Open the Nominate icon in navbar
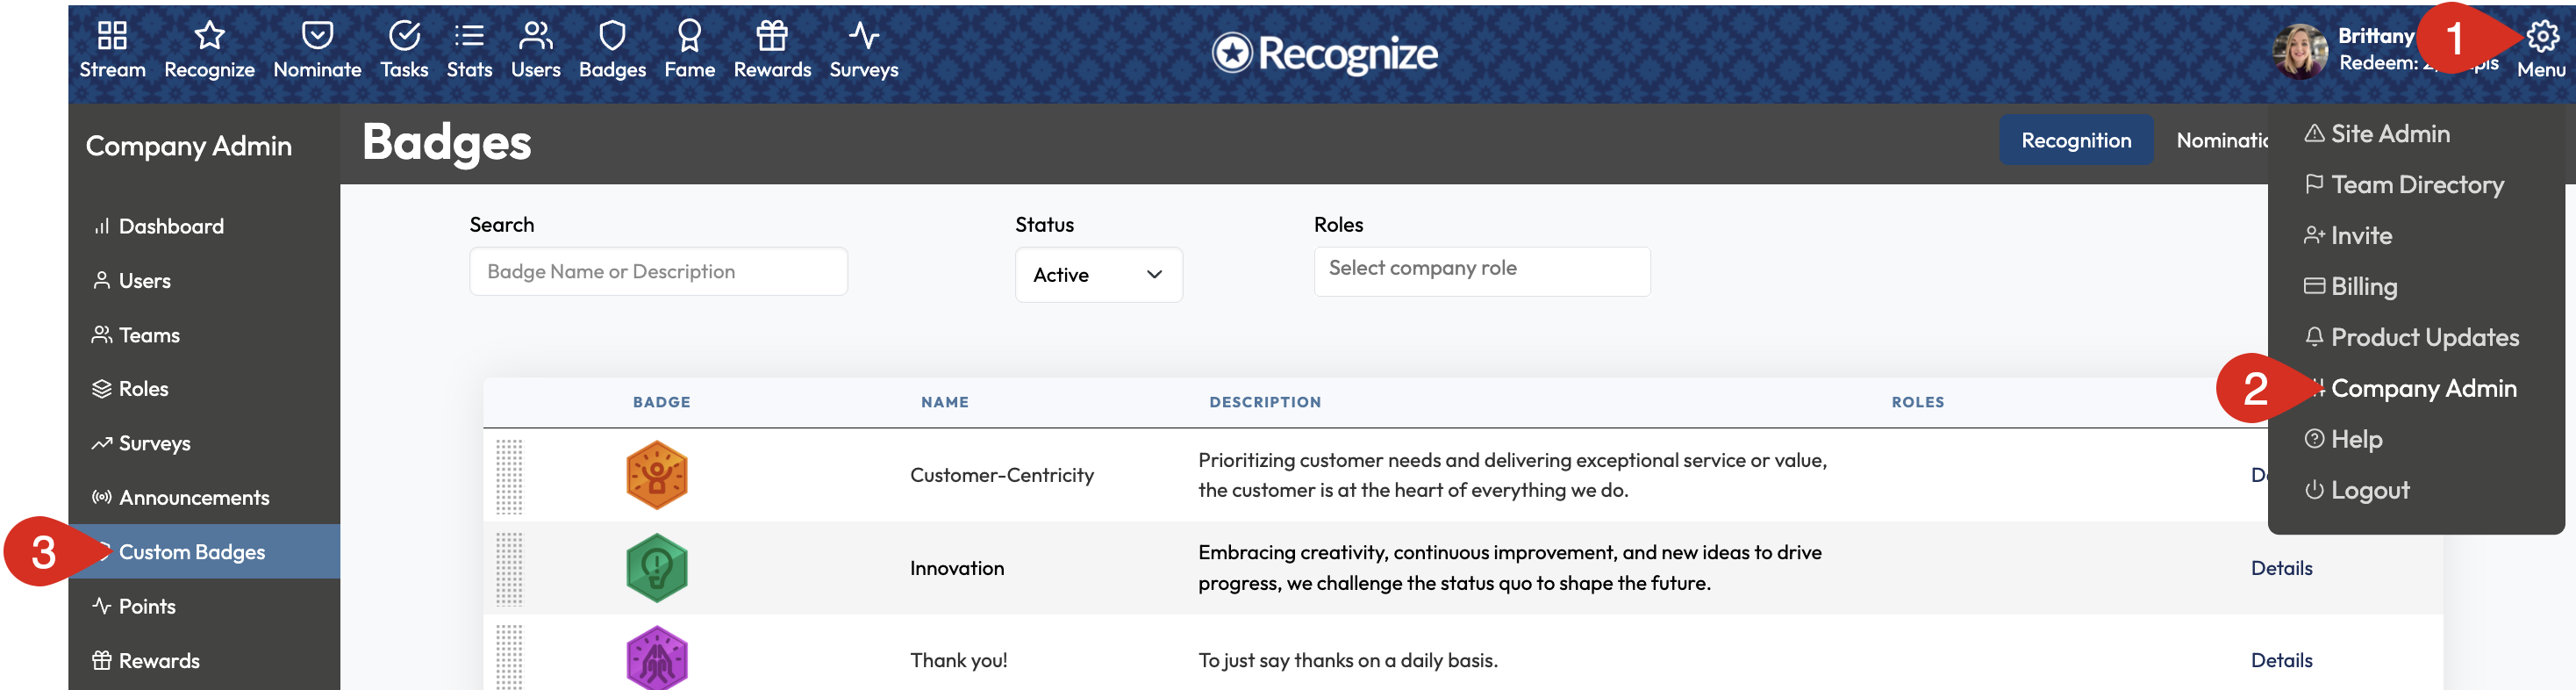Screen dimensions: 2576x690 [317, 36]
